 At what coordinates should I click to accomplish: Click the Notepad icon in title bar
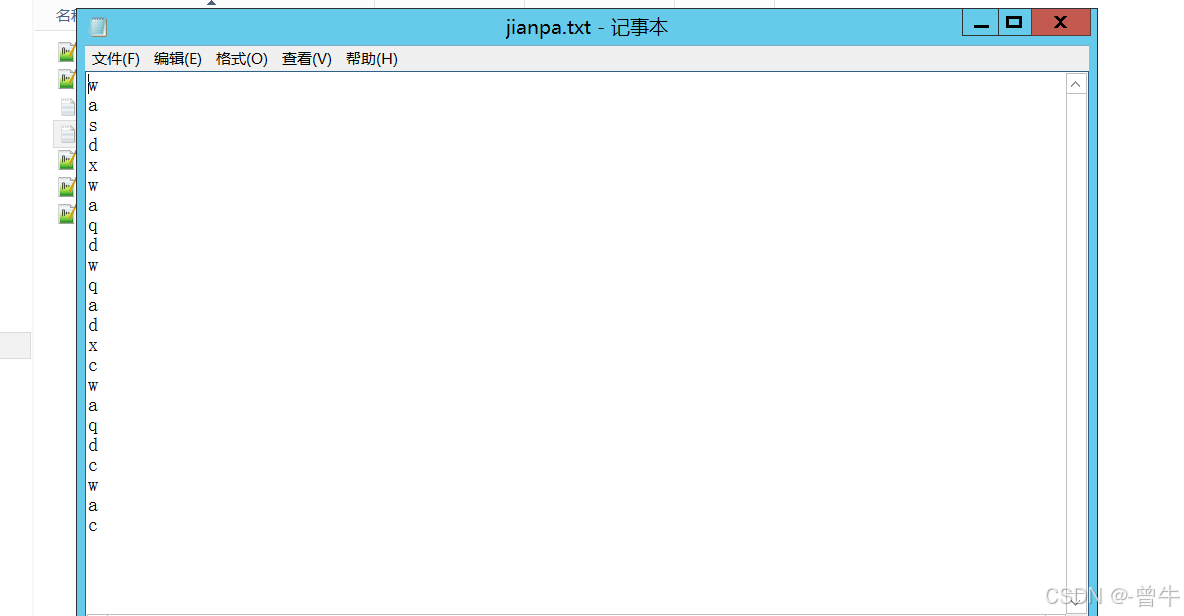[98, 27]
